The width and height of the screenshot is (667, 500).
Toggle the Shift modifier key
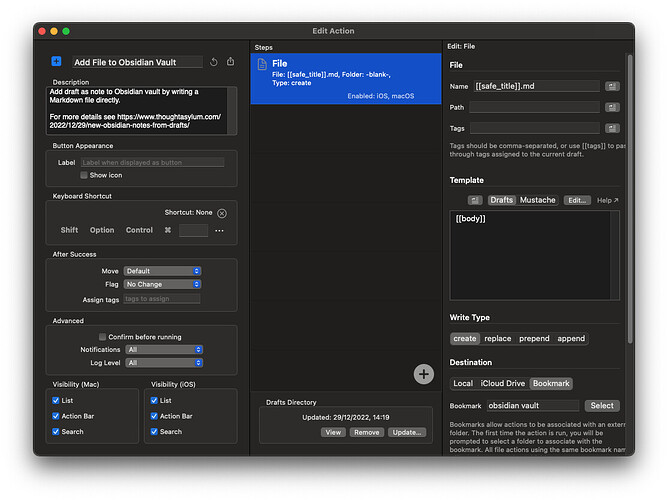coord(69,230)
